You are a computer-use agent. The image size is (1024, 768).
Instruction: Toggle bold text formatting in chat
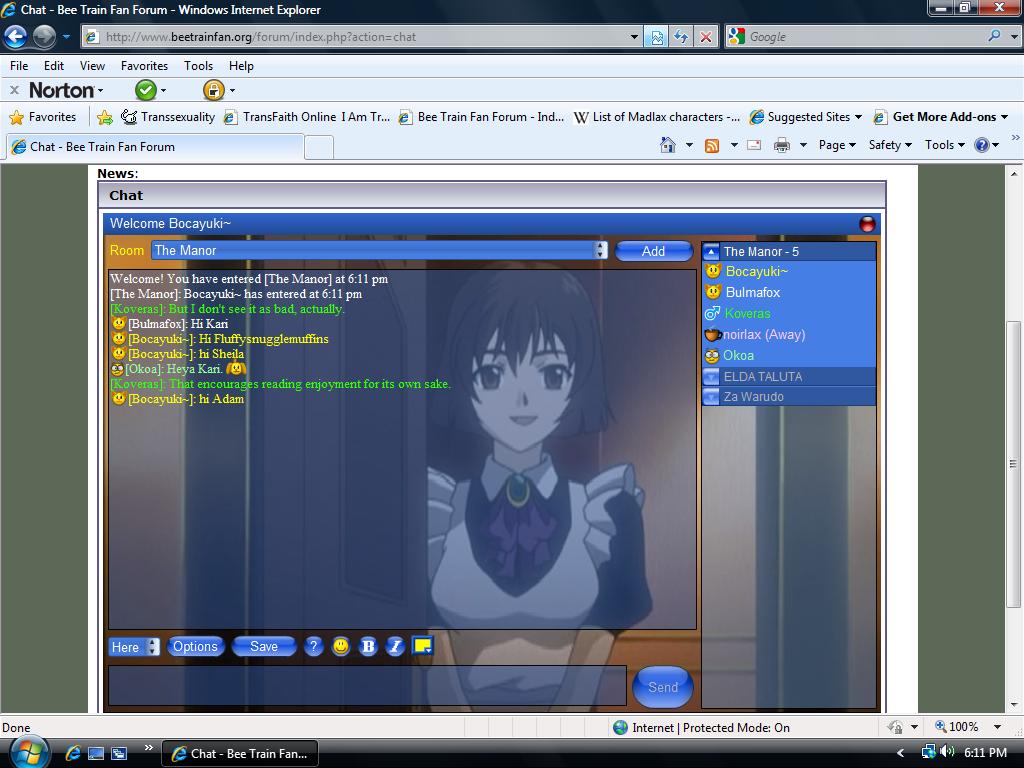(368, 647)
